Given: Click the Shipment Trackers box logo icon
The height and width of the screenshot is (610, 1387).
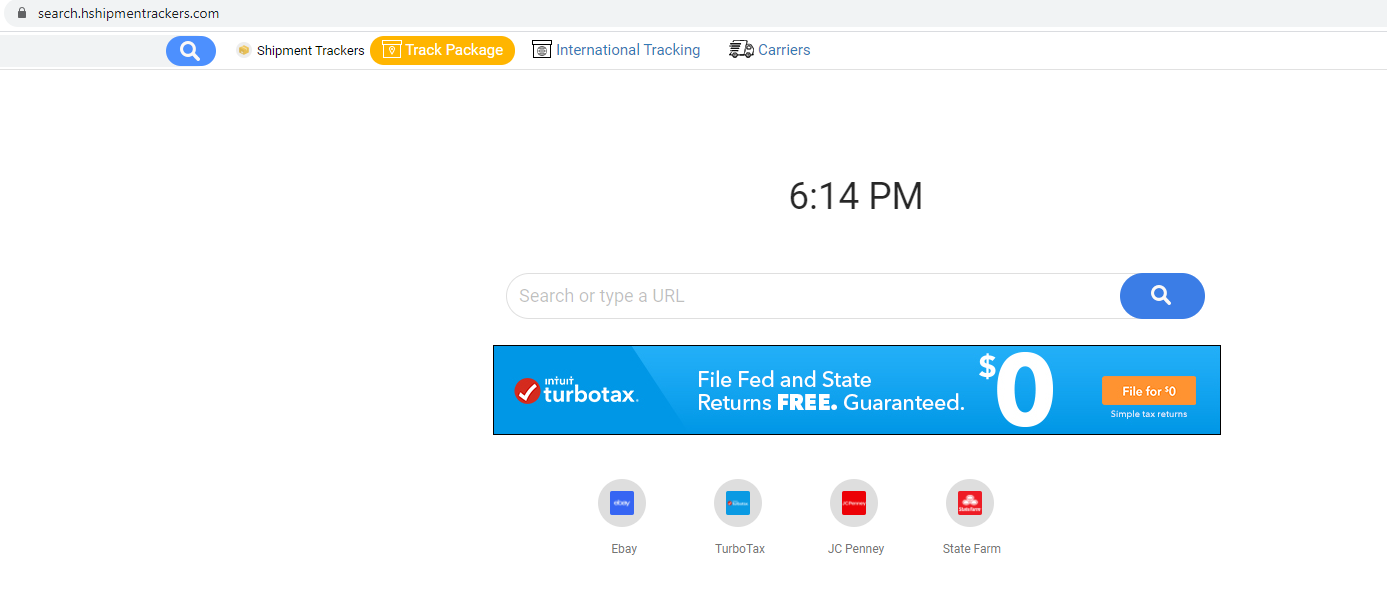Looking at the screenshot, I should coord(243,50).
